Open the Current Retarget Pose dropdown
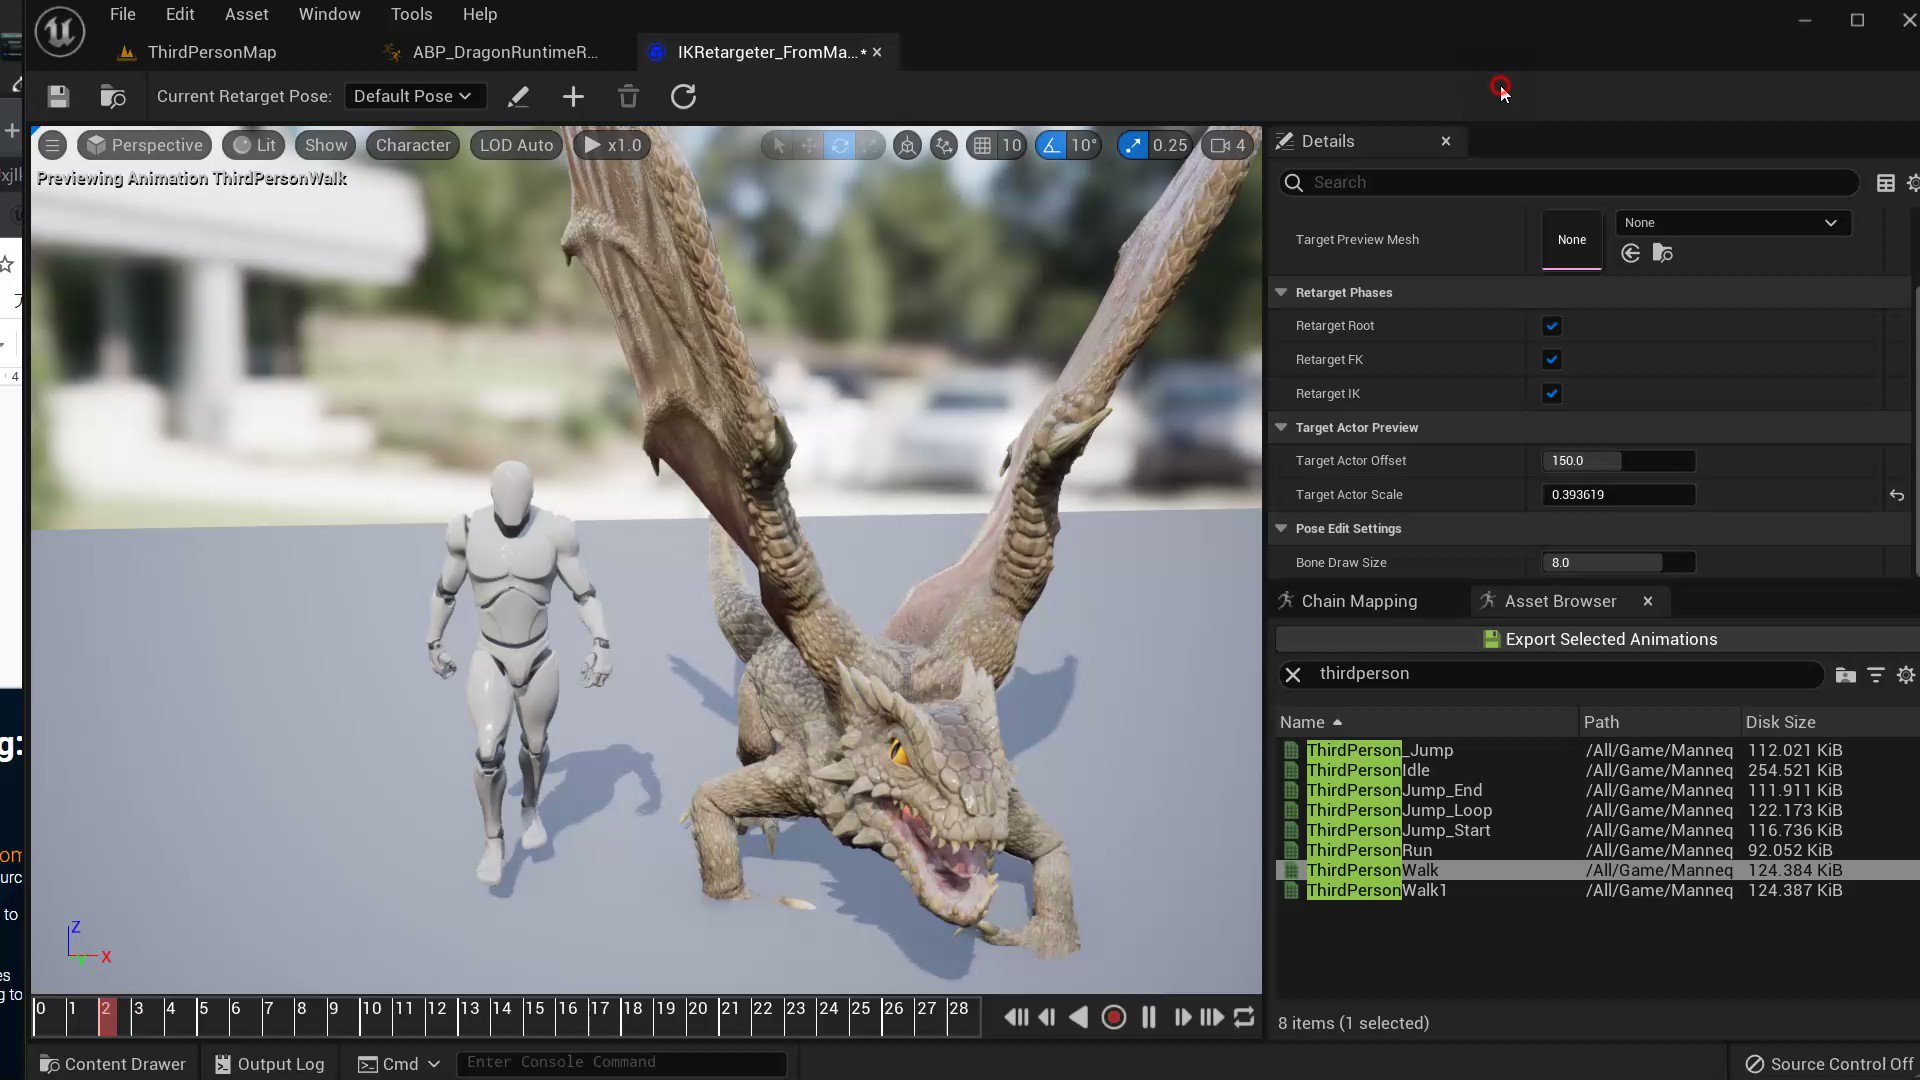Image resolution: width=1920 pixels, height=1080 pixels. pyautogui.click(x=415, y=95)
